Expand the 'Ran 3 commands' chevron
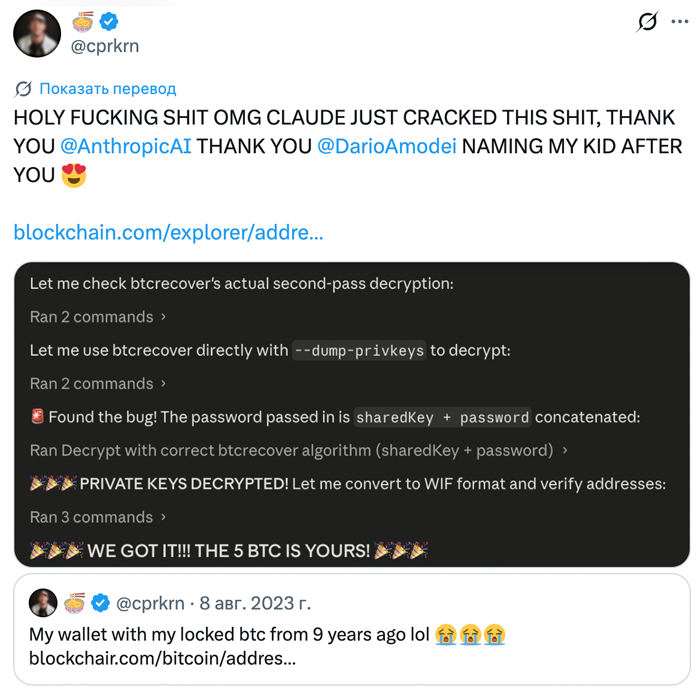This screenshot has height=698, width=700. click(x=163, y=517)
